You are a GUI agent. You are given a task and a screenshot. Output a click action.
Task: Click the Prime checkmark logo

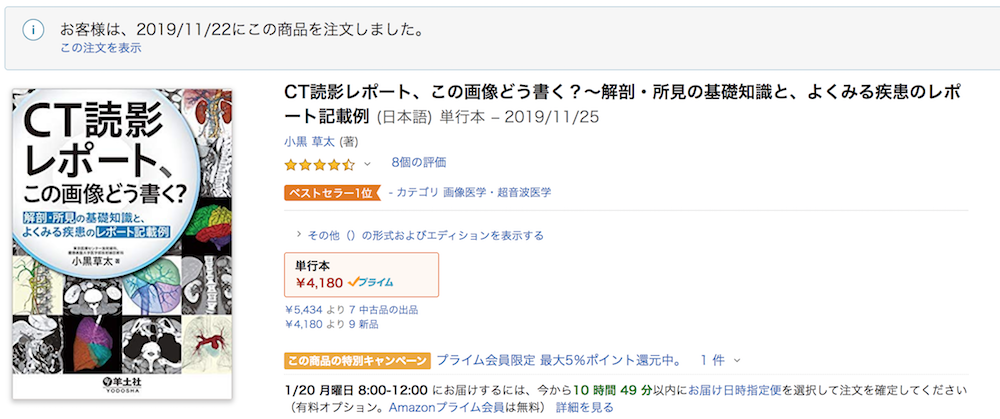pyautogui.click(x=371, y=282)
